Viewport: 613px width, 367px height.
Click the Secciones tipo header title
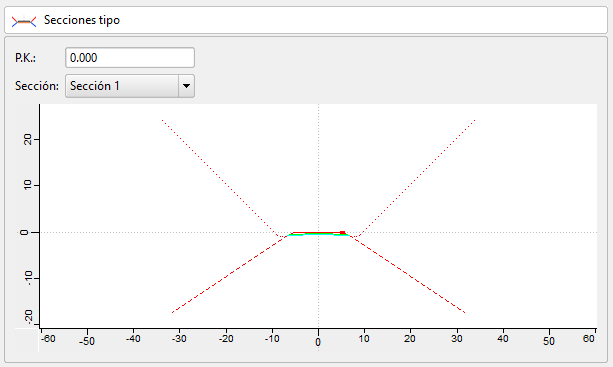(82, 20)
